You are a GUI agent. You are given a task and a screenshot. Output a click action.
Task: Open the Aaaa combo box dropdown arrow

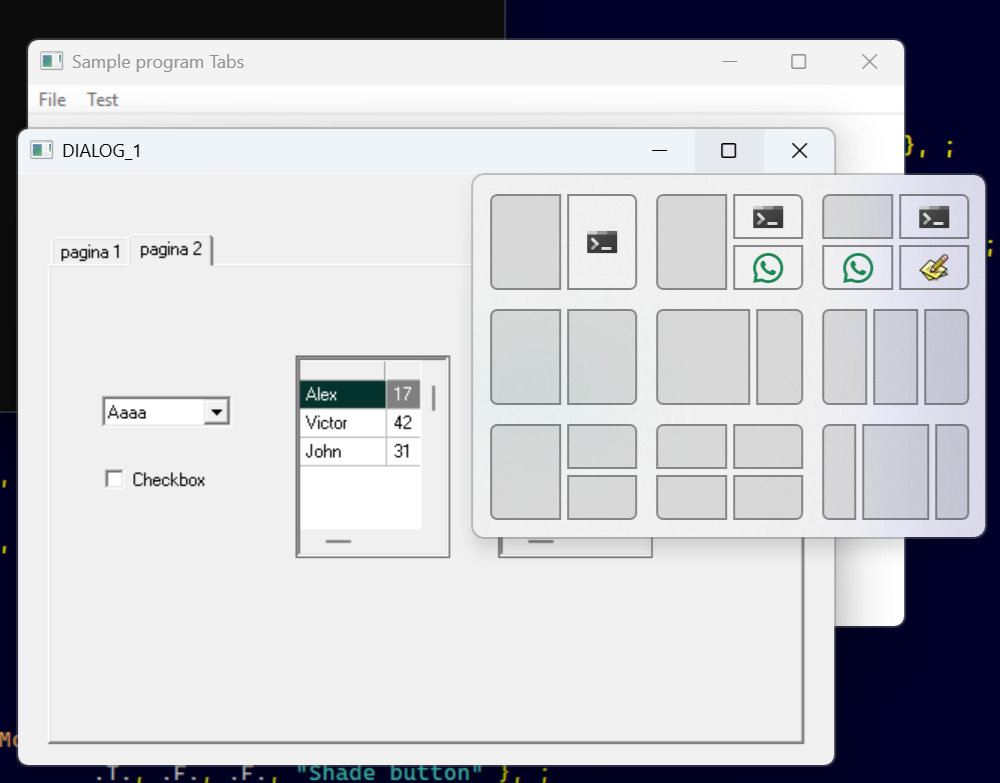[217, 411]
